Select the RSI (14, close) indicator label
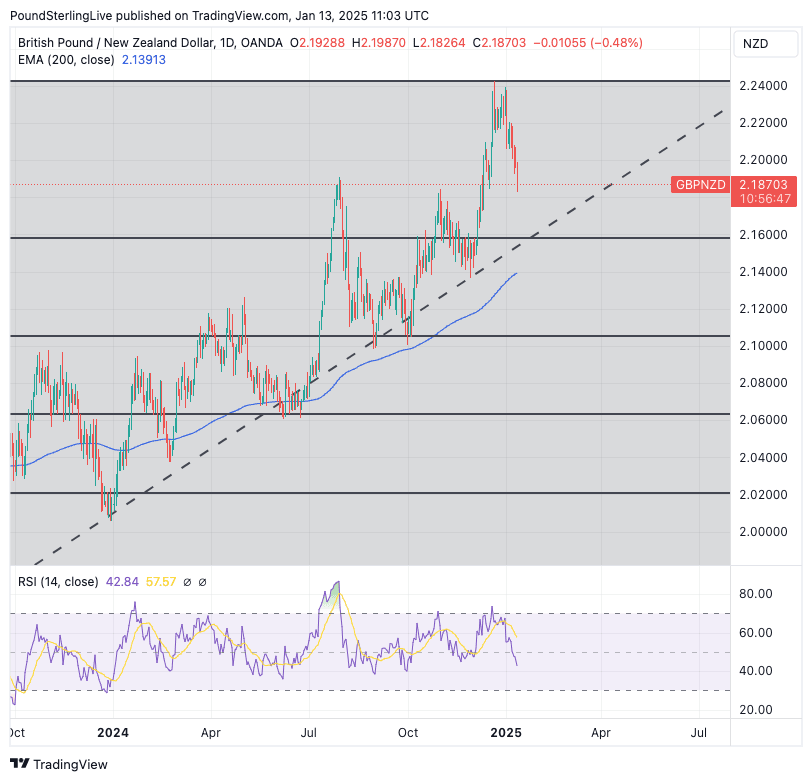This screenshot has width=812, height=781. click(58, 581)
